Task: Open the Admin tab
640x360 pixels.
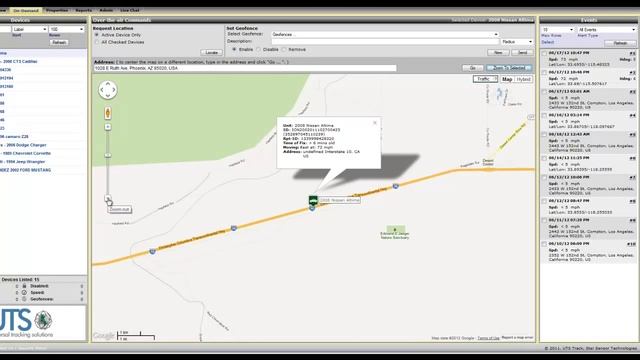Action: 106,10
